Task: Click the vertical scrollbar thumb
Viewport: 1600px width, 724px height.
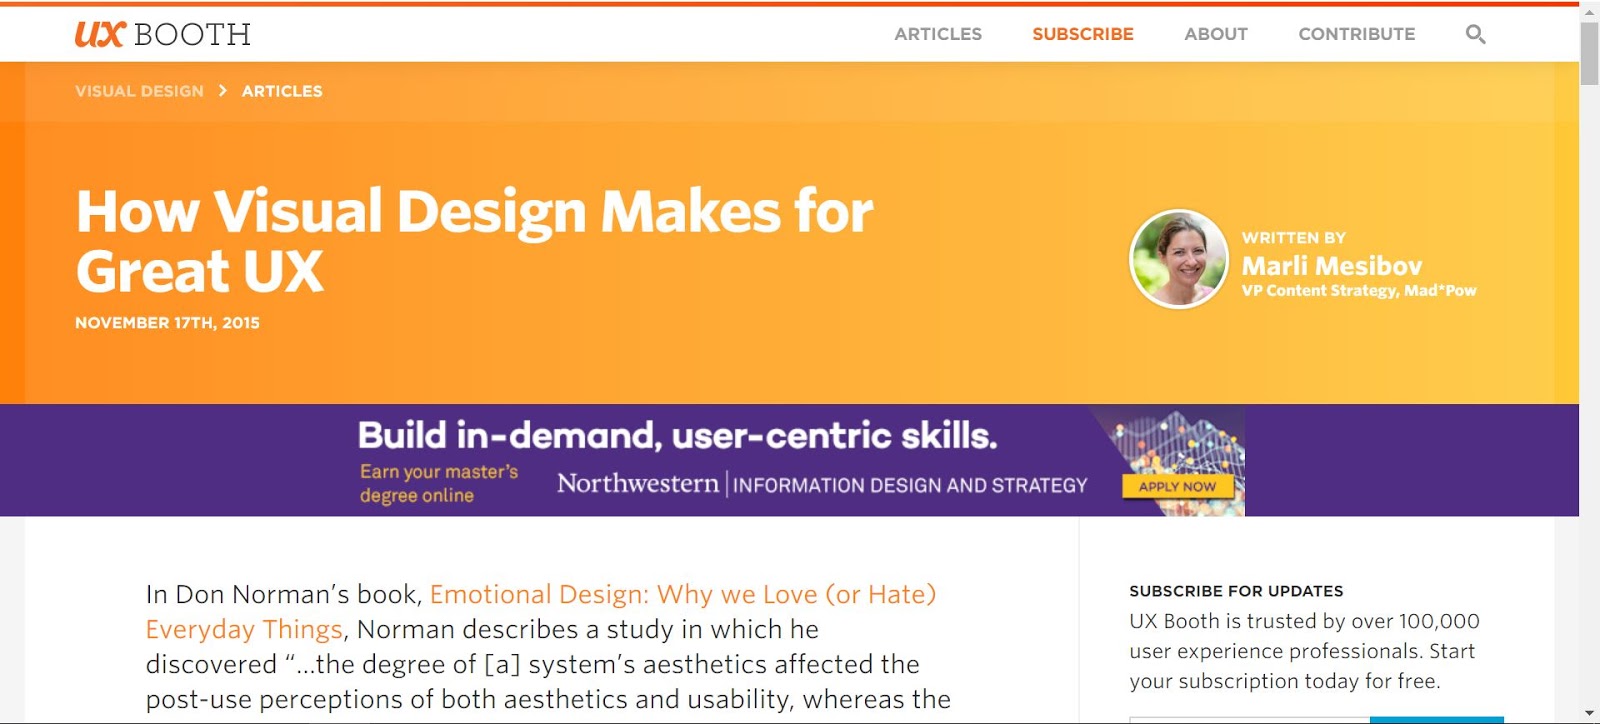Action: tap(1589, 53)
